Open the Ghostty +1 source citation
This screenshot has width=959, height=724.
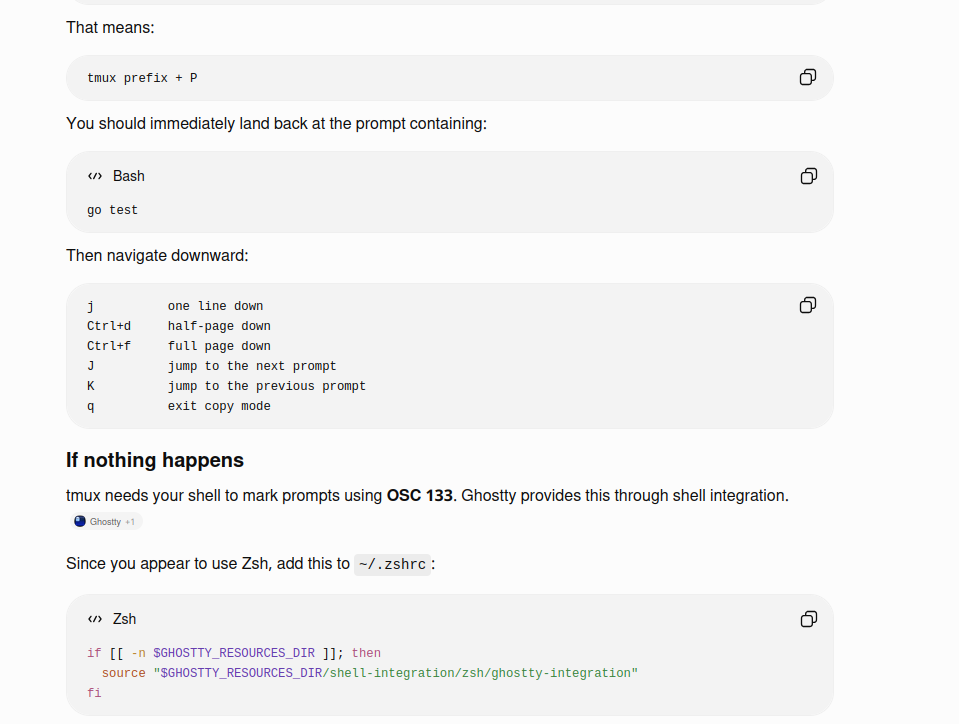click(105, 522)
